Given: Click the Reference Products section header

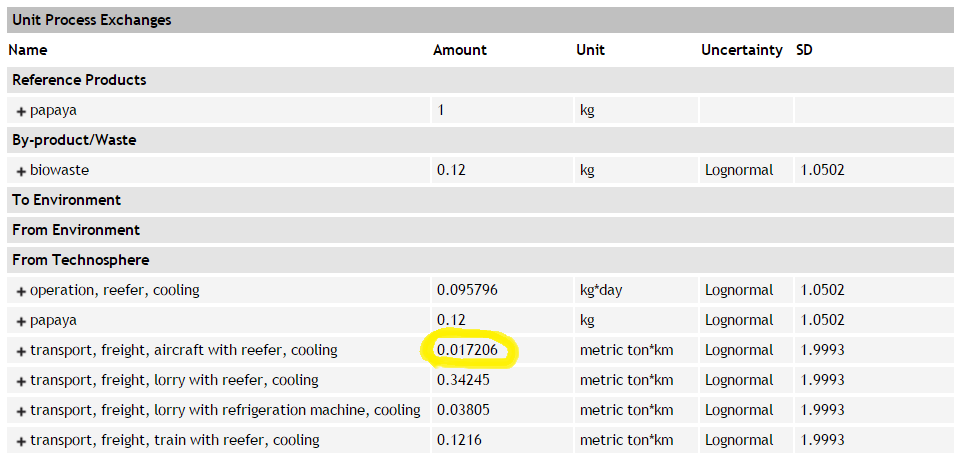Looking at the screenshot, I should [x=79, y=80].
